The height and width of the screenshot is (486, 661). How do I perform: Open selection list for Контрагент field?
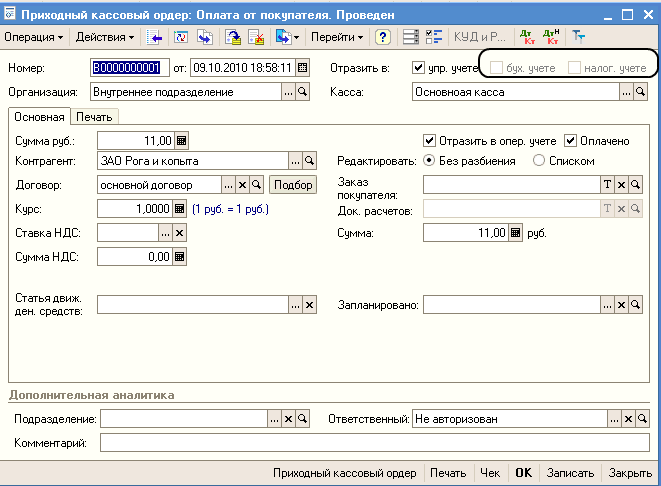click(x=295, y=161)
